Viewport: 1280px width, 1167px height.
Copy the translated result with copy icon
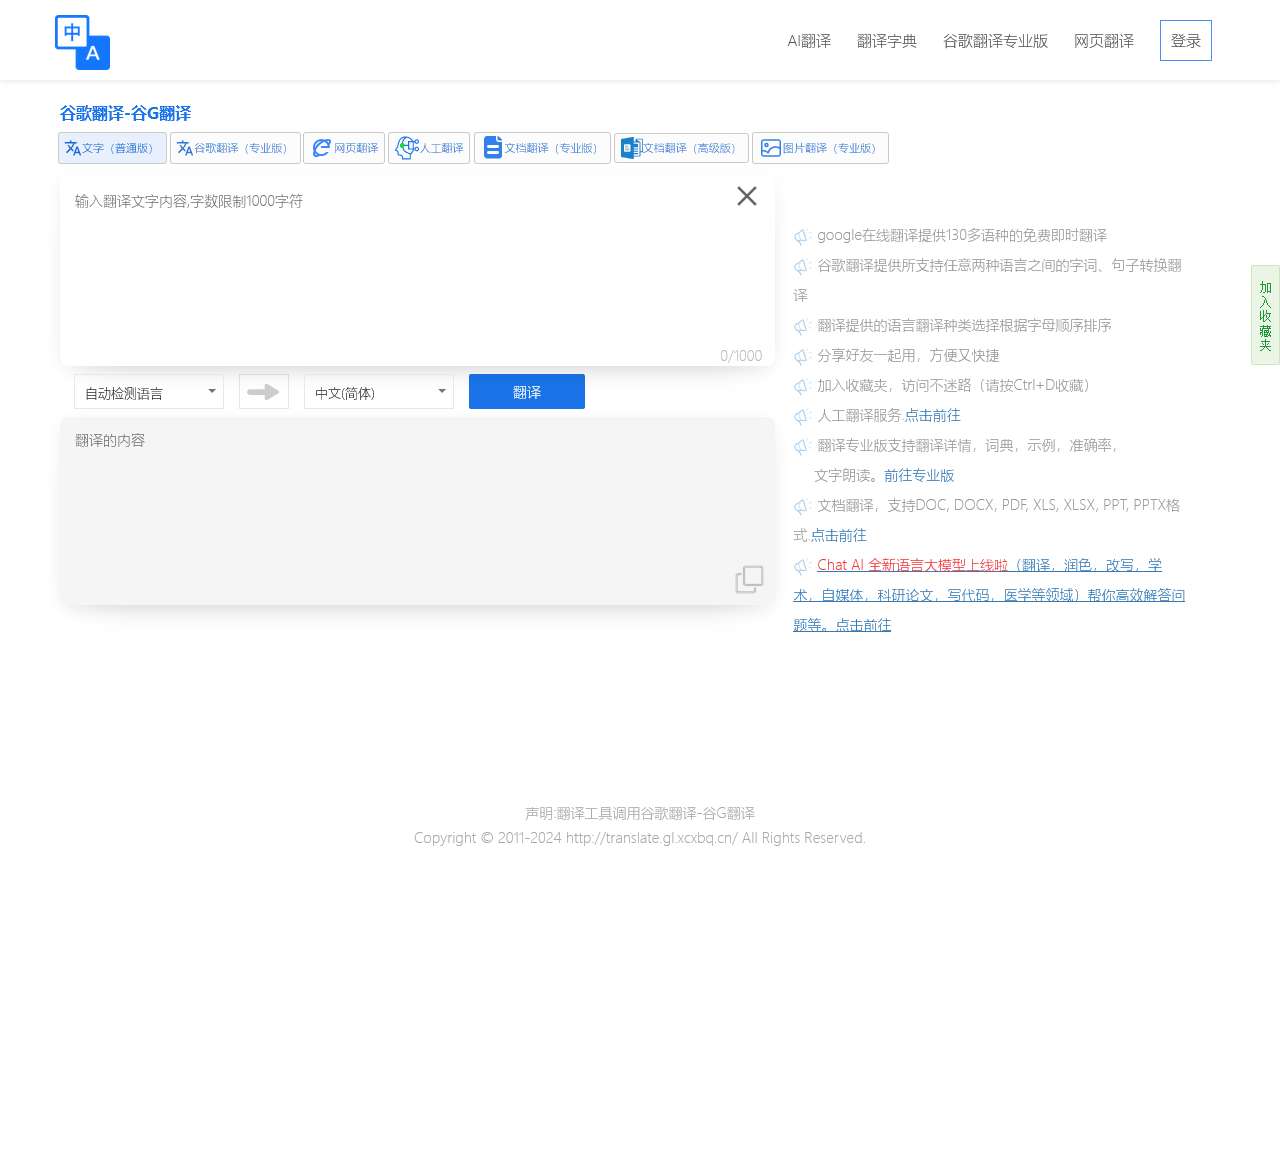(x=749, y=579)
